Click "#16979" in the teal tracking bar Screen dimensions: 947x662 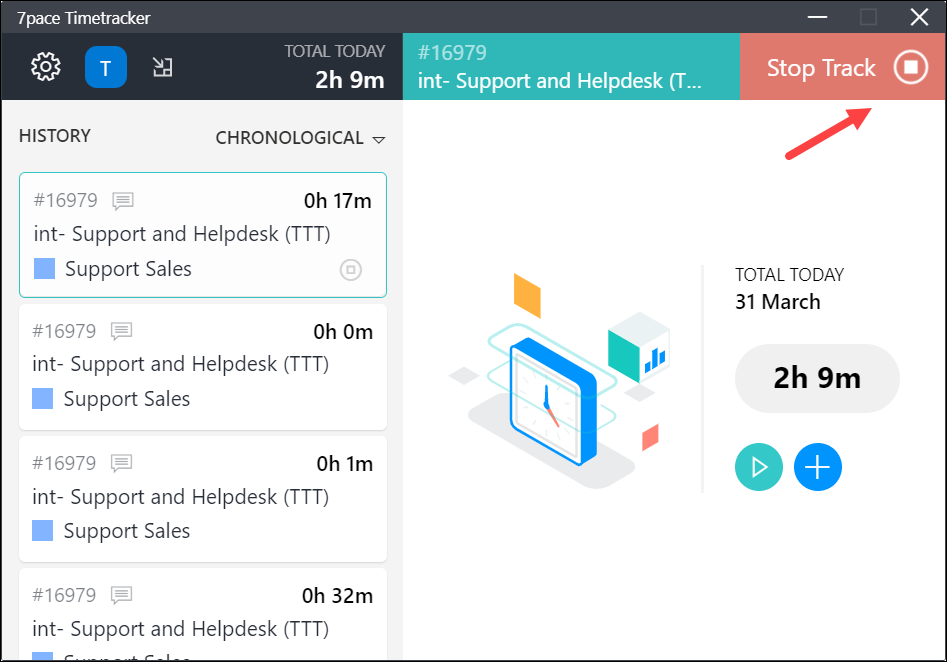452,53
